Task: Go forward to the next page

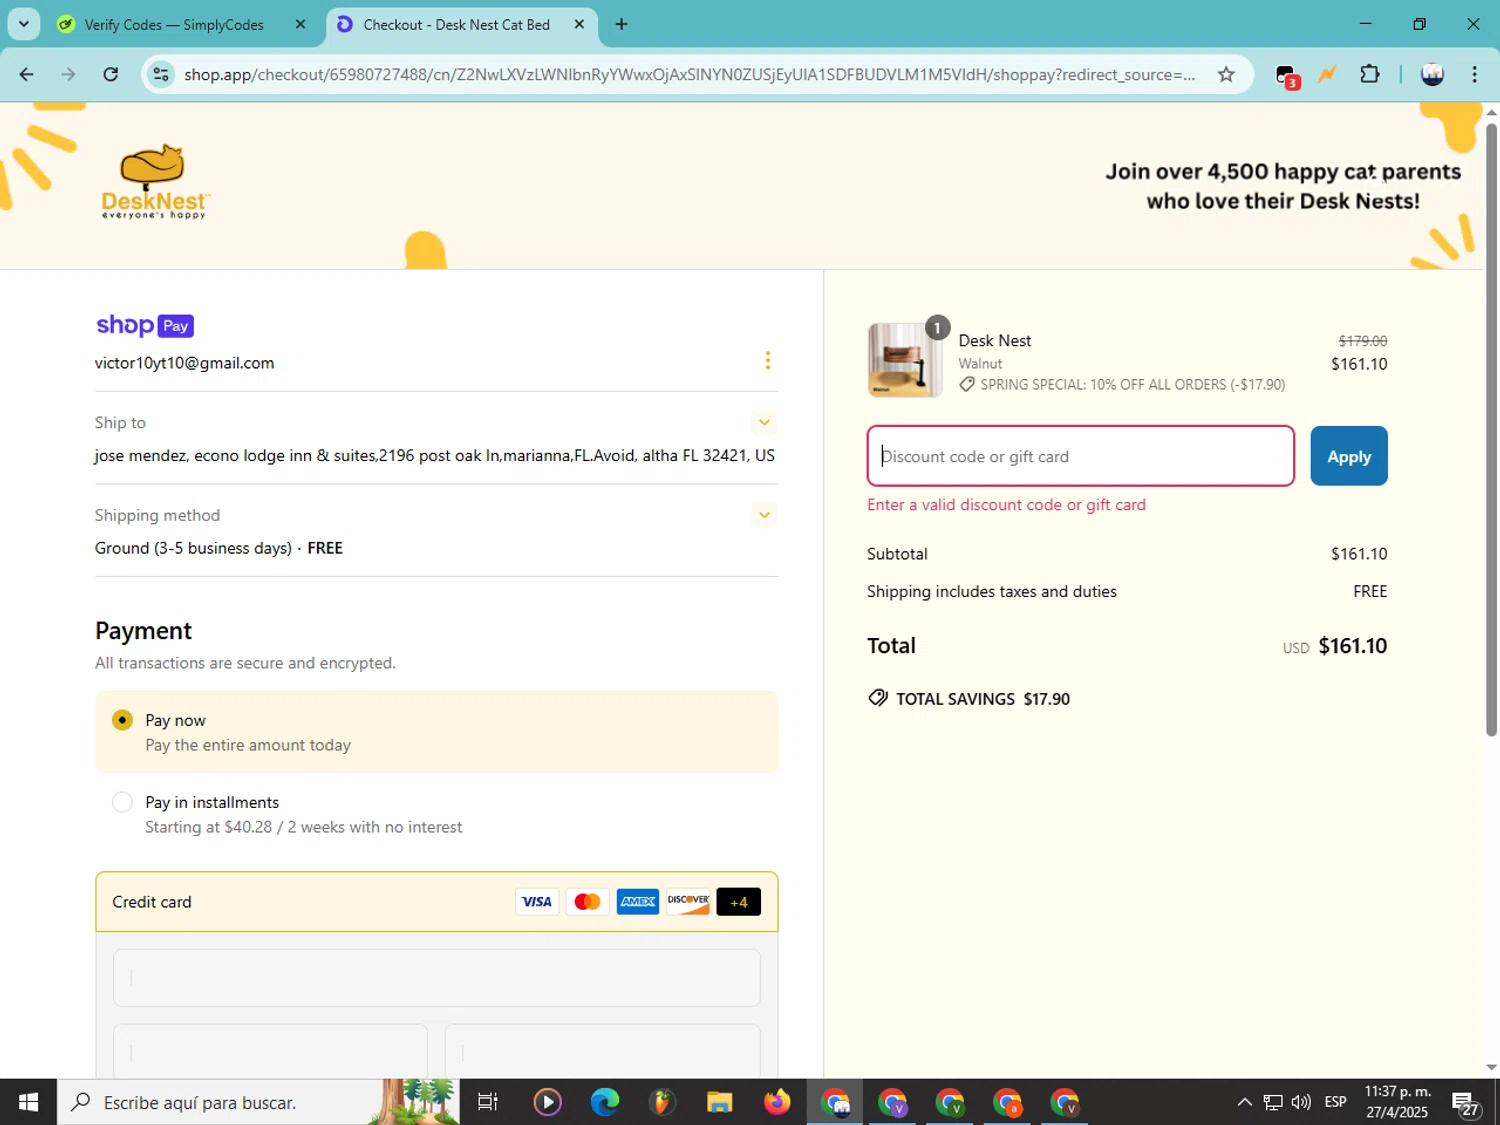Action: tap(68, 74)
